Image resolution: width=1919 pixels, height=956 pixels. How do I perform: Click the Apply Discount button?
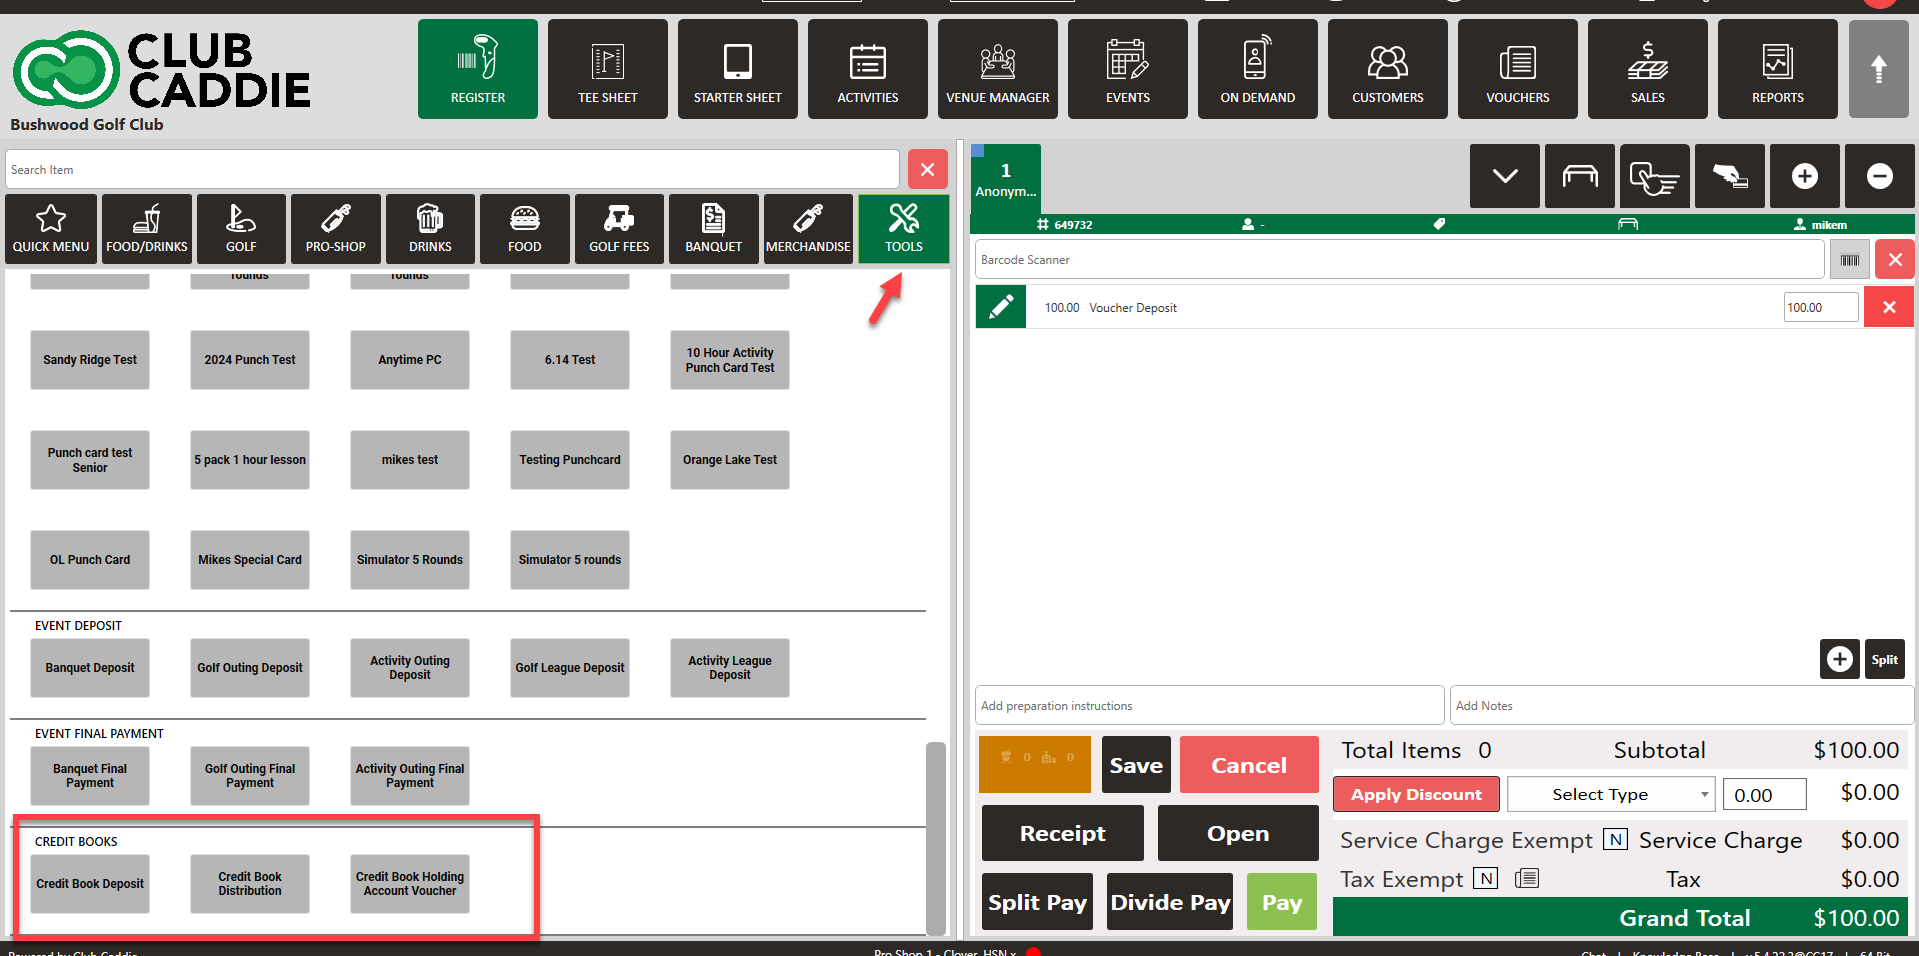click(1415, 794)
